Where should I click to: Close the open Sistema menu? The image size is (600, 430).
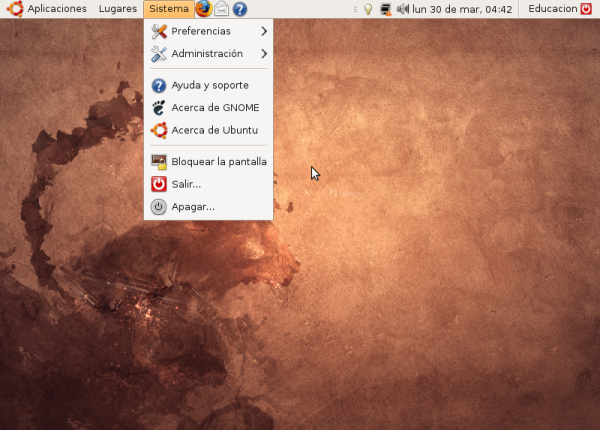(168, 9)
